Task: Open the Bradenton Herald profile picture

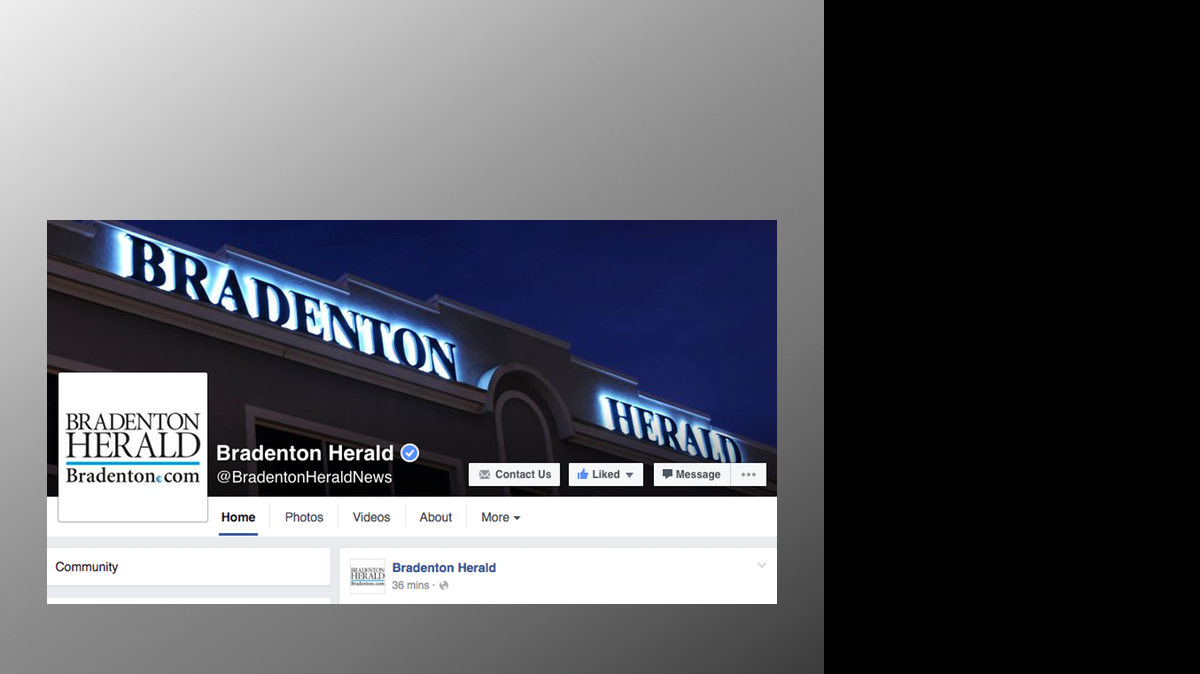Action: [x=133, y=447]
